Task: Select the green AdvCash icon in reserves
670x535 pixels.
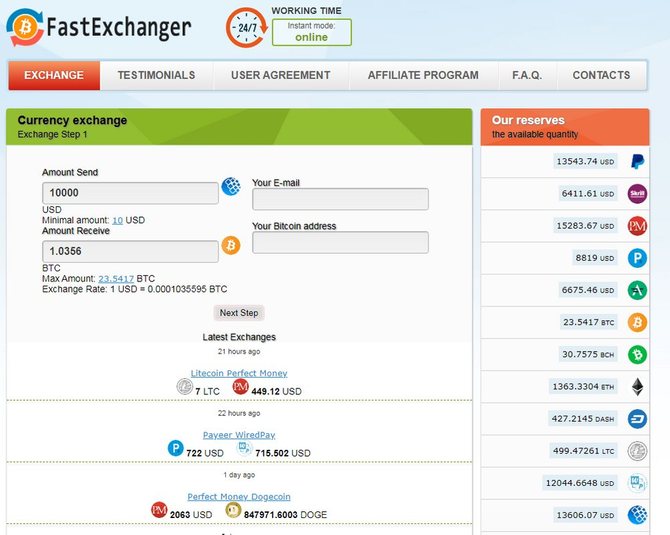Action: [637, 290]
